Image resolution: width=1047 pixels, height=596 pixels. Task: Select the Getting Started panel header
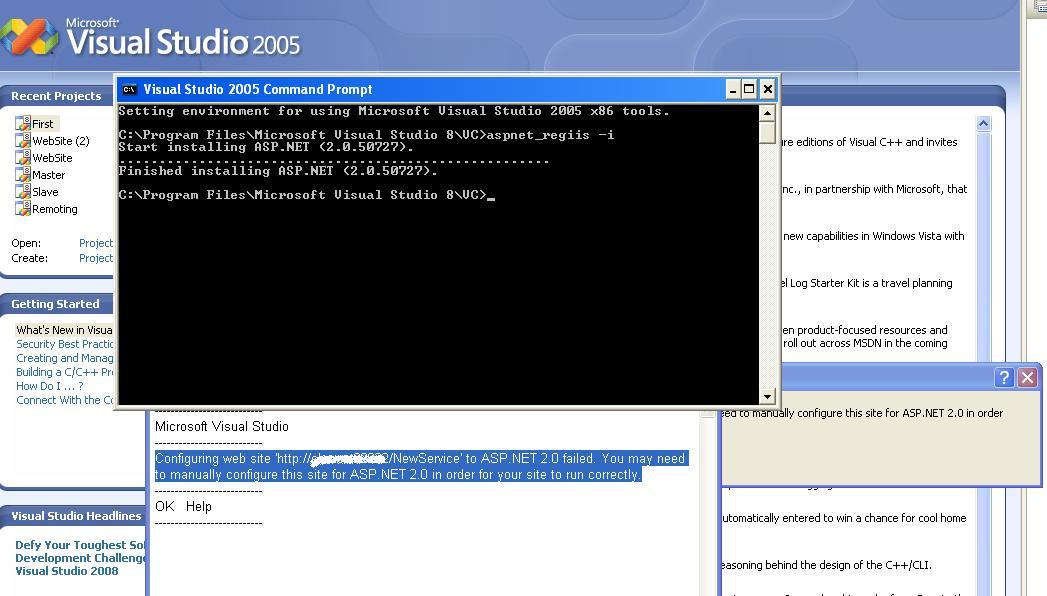55,304
